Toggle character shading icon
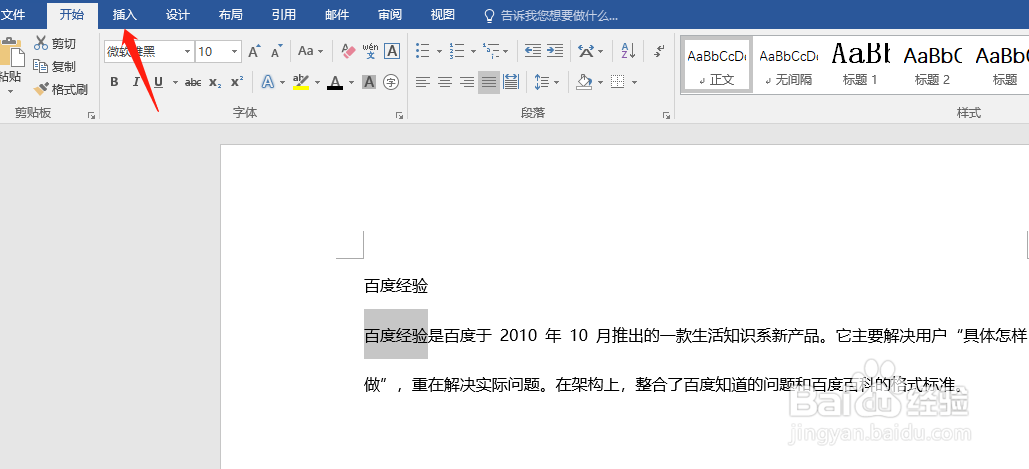1029x469 pixels. [x=369, y=82]
